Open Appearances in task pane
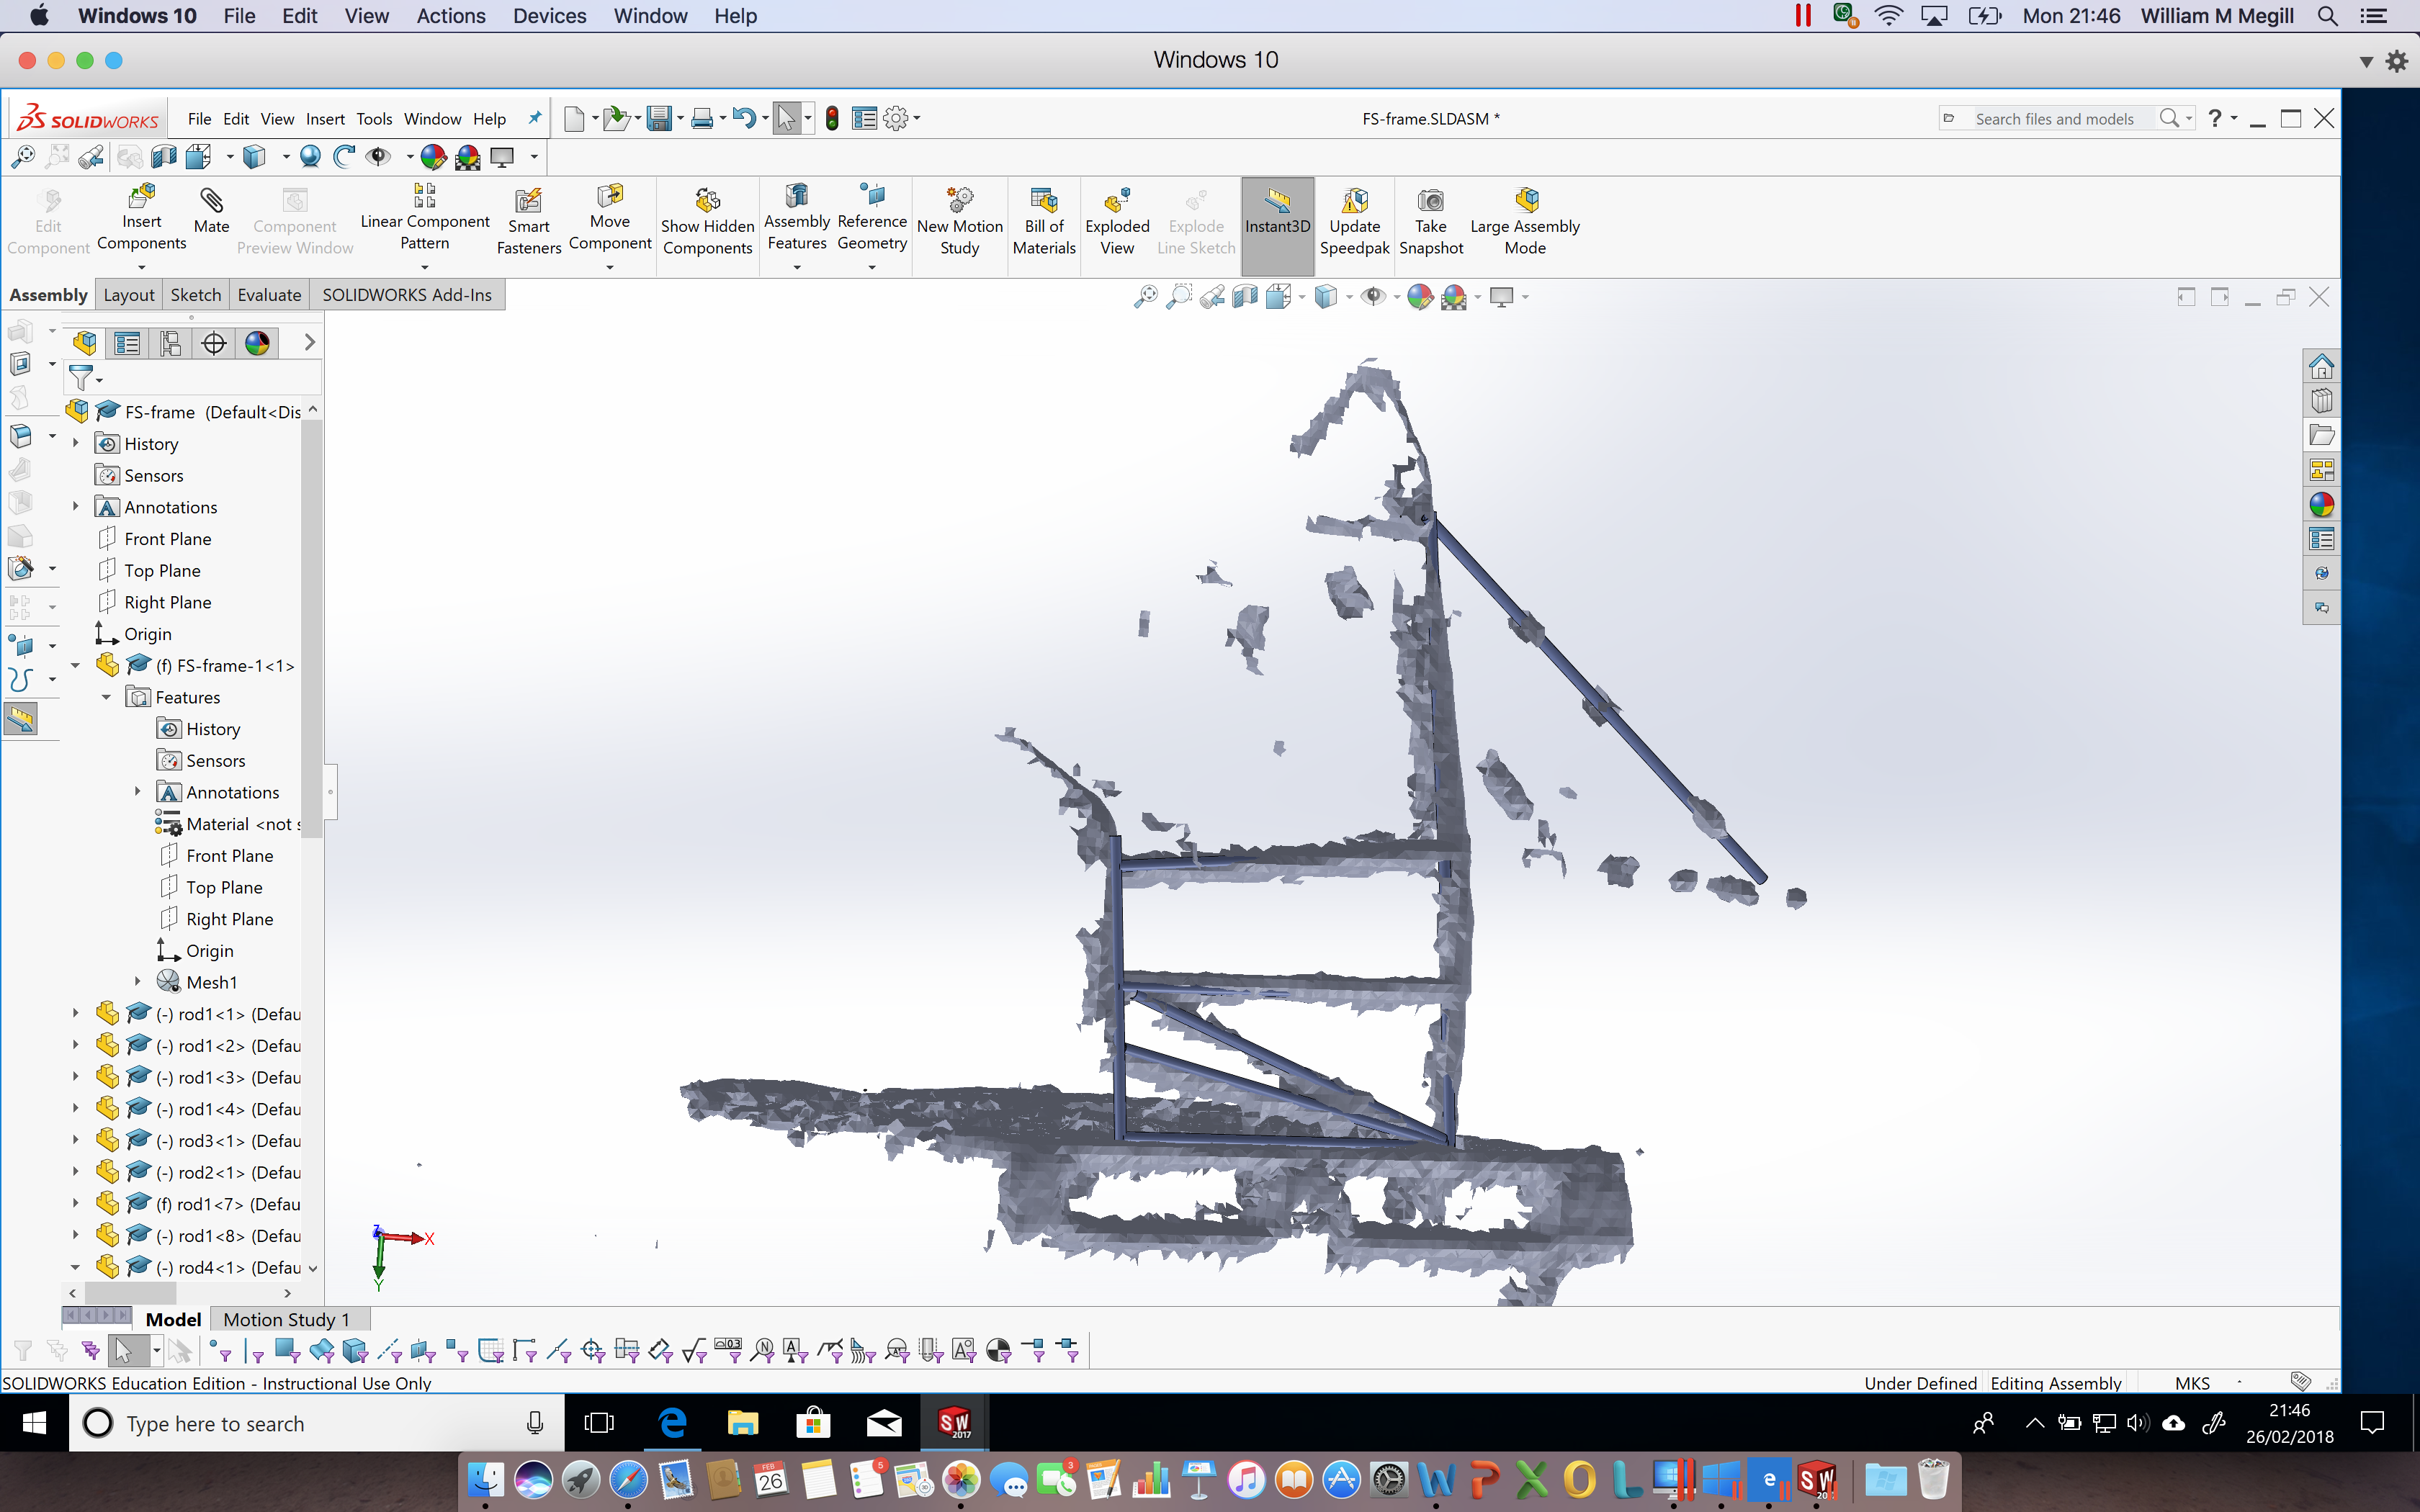This screenshot has height=1512, width=2420. point(2321,504)
